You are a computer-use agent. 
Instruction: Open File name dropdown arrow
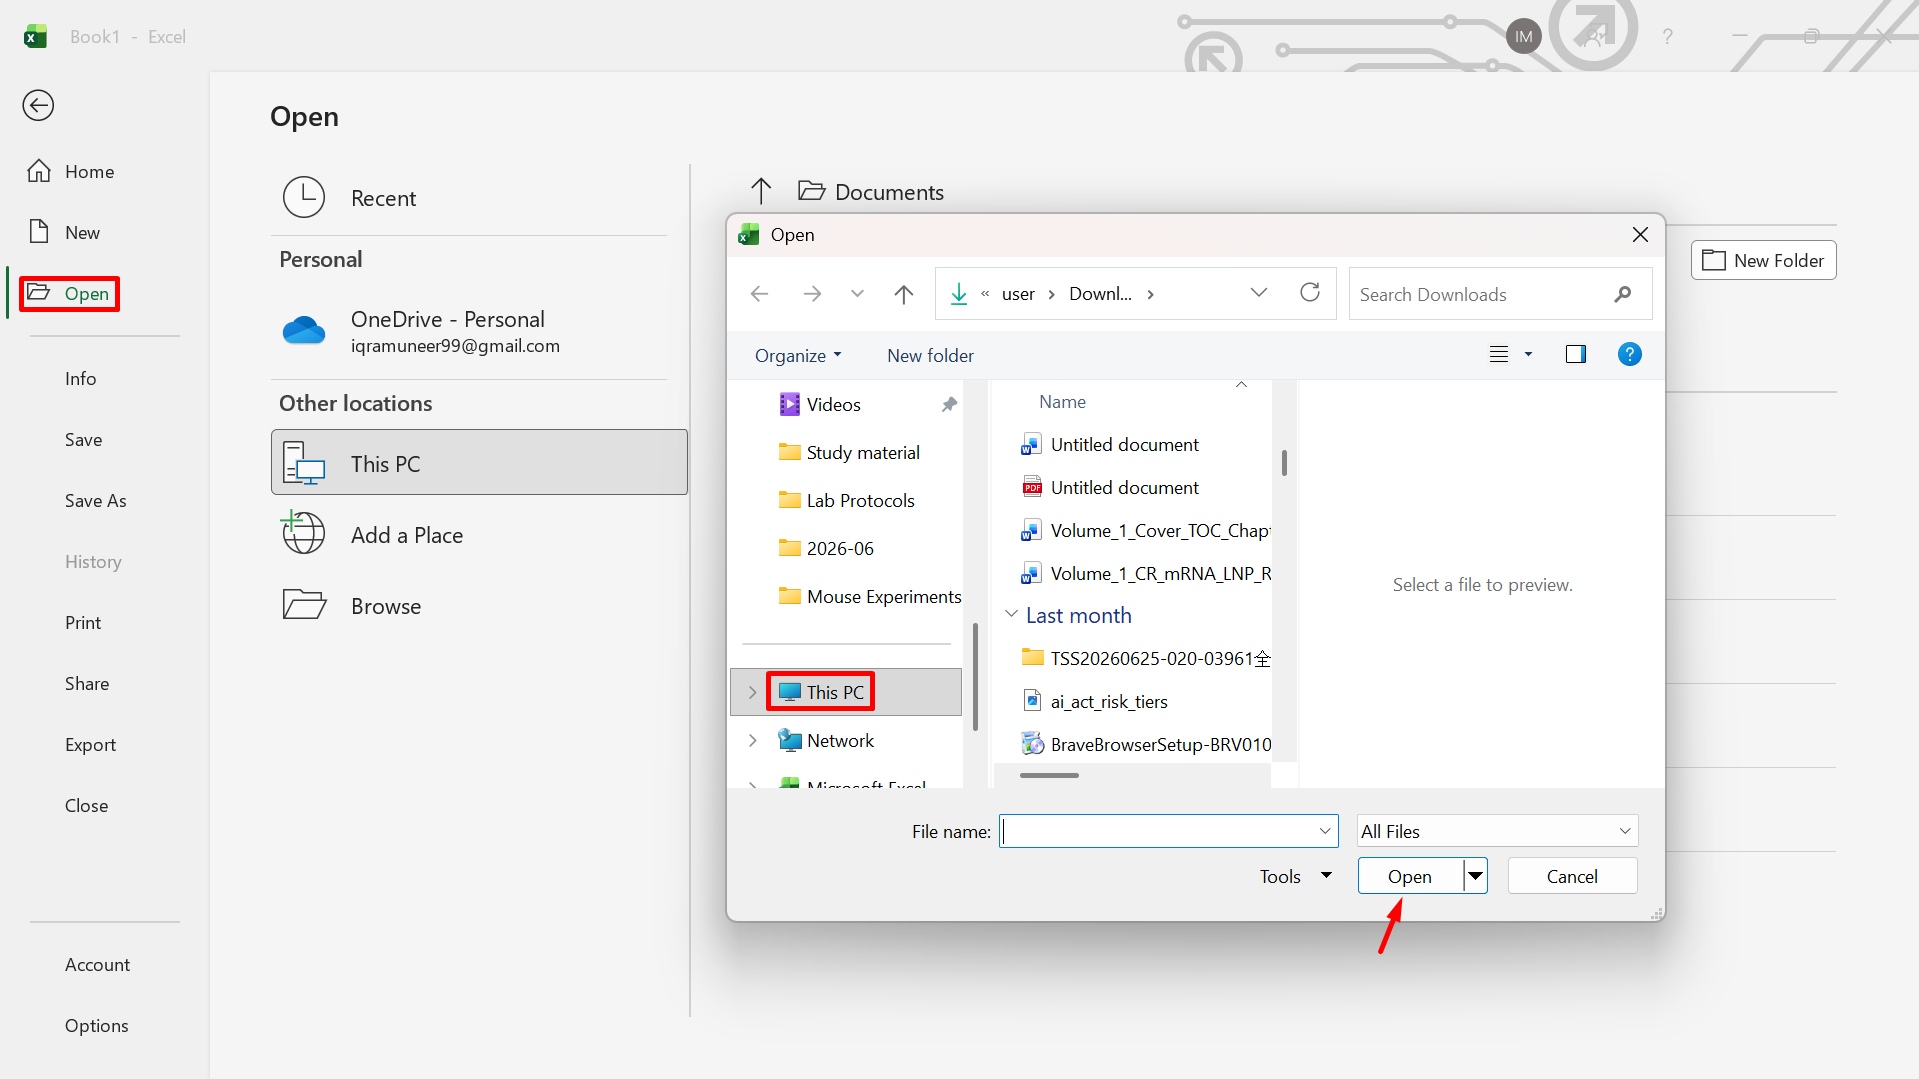(x=1325, y=831)
